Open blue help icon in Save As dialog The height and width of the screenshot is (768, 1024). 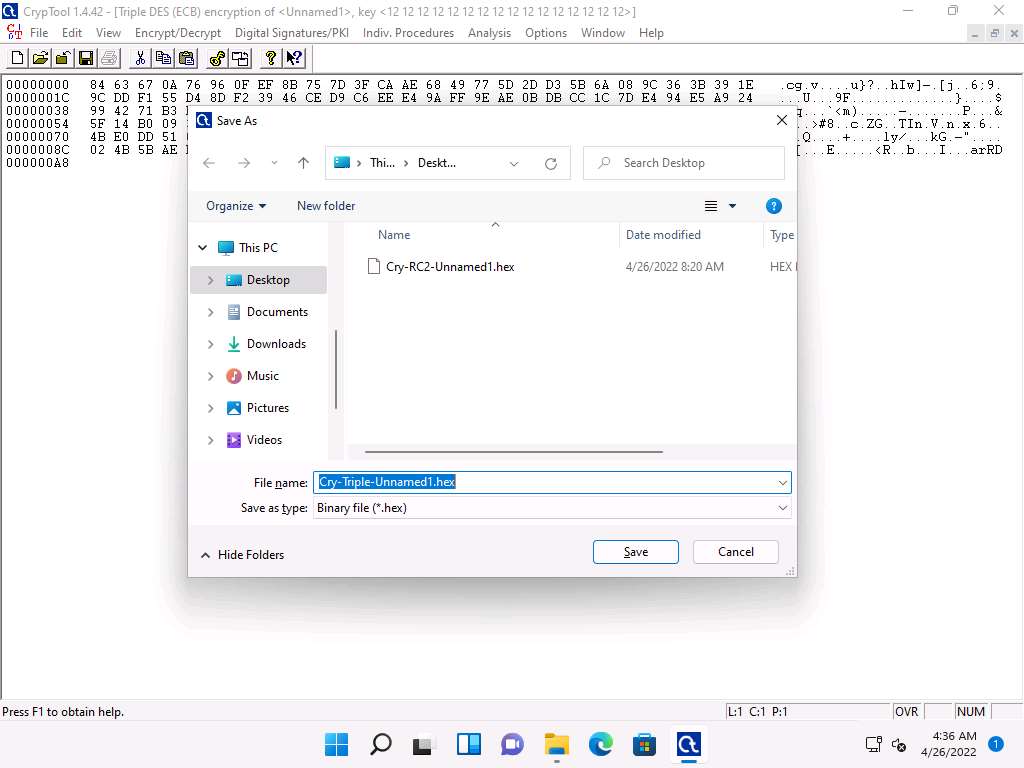[x=773, y=206]
